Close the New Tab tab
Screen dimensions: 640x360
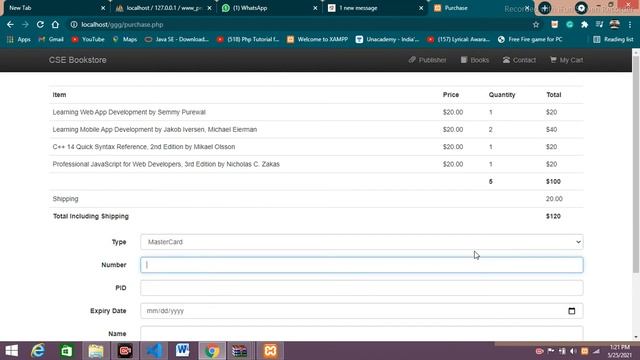click(103, 8)
